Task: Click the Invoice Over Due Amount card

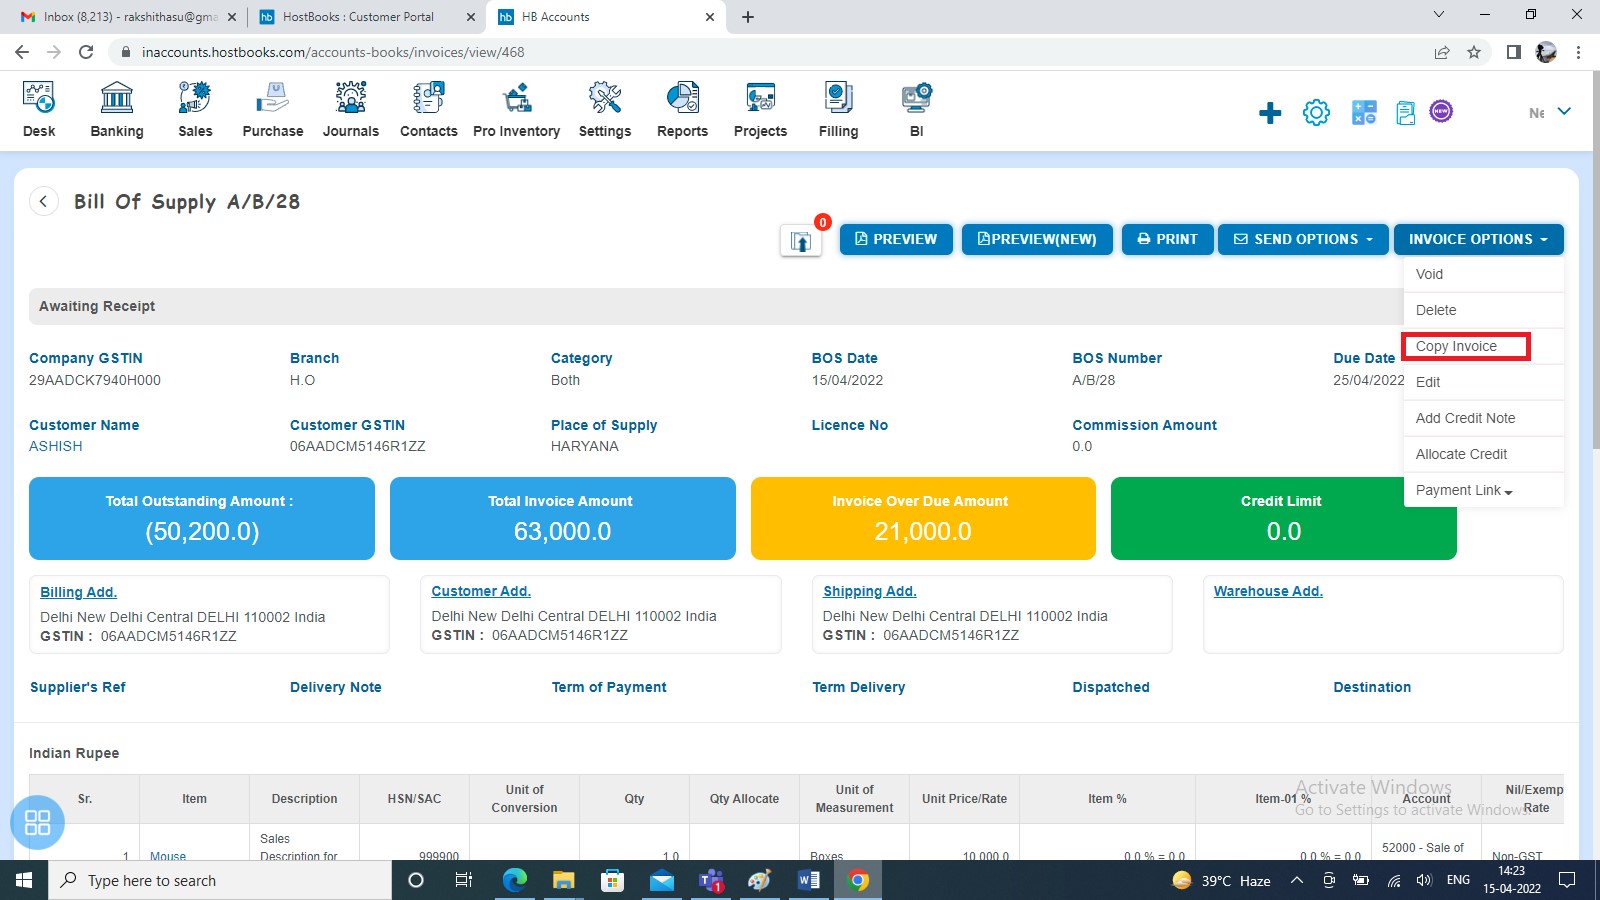Action: point(923,518)
